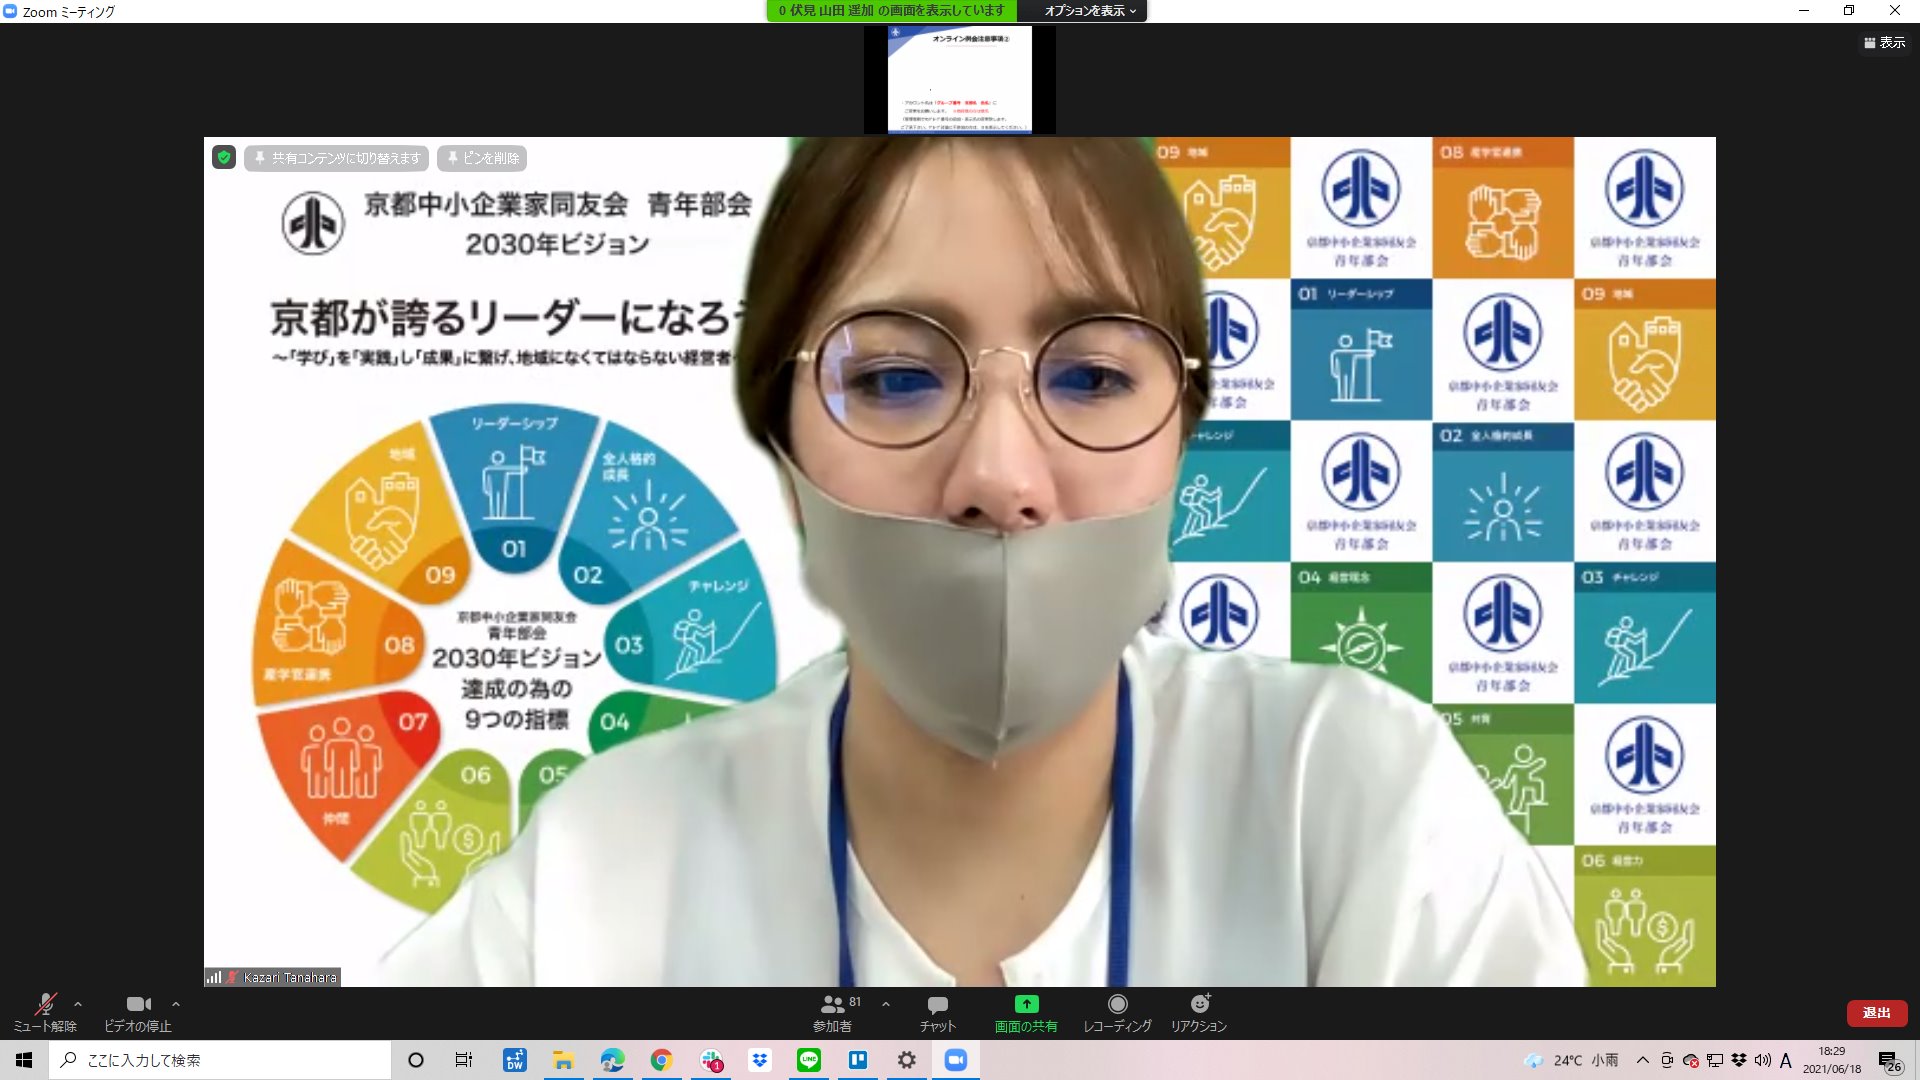
Task: Open Trello from taskbar
Action: [858, 1060]
